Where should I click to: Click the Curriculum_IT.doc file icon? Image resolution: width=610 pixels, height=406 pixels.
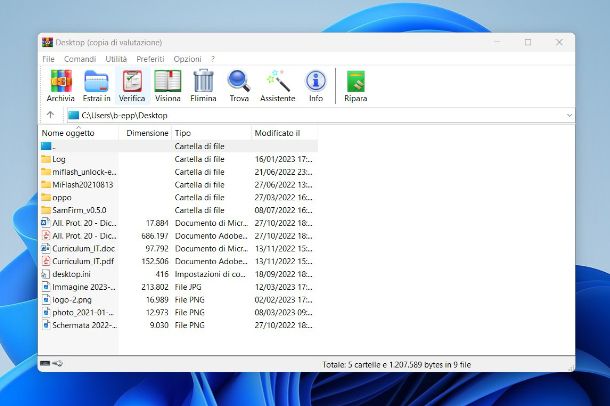click(46, 248)
